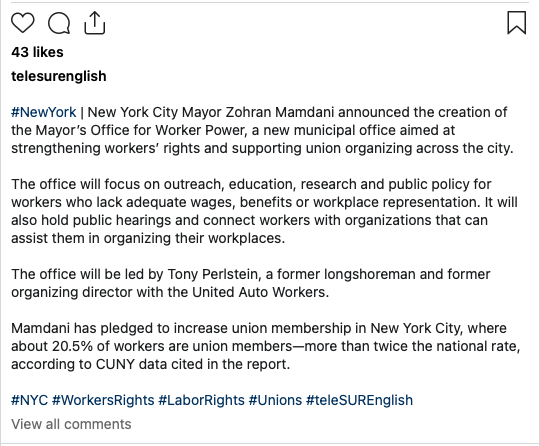Open the #NYC hashtag
This screenshot has height=446, width=540.
[29, 400]
